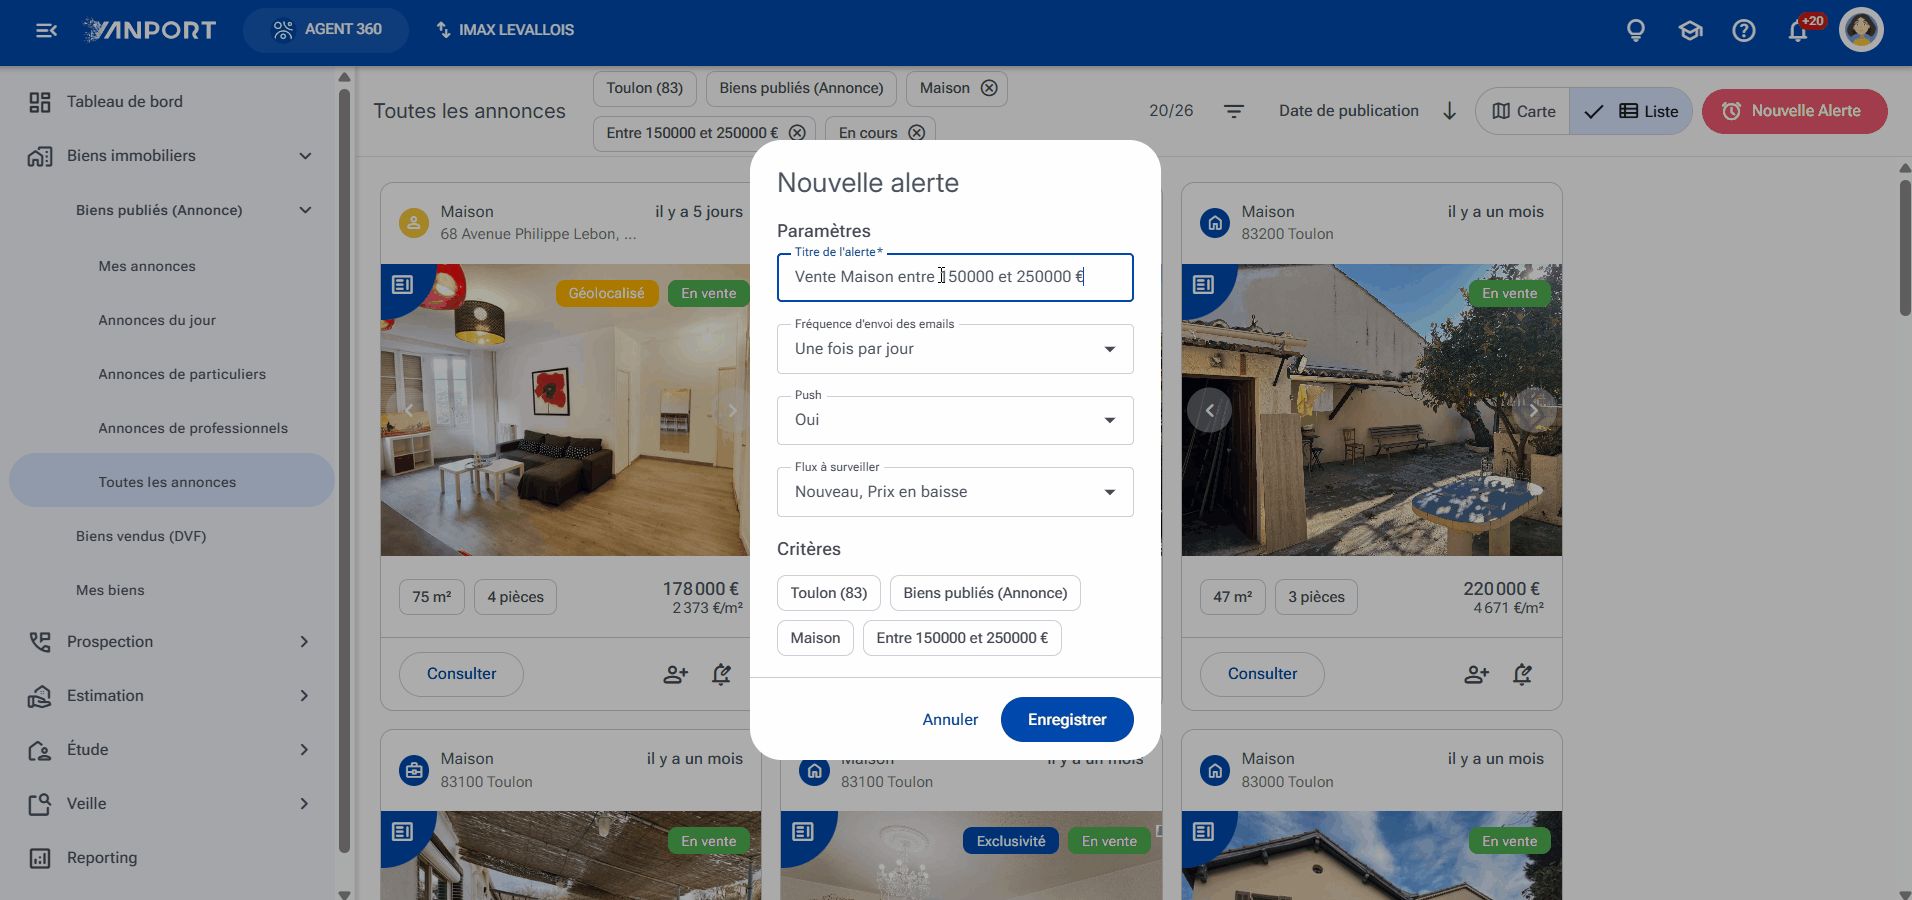Open the graduation cap training icon
This screenshot has height=900, width=1912.
[x=1690, y=30]
